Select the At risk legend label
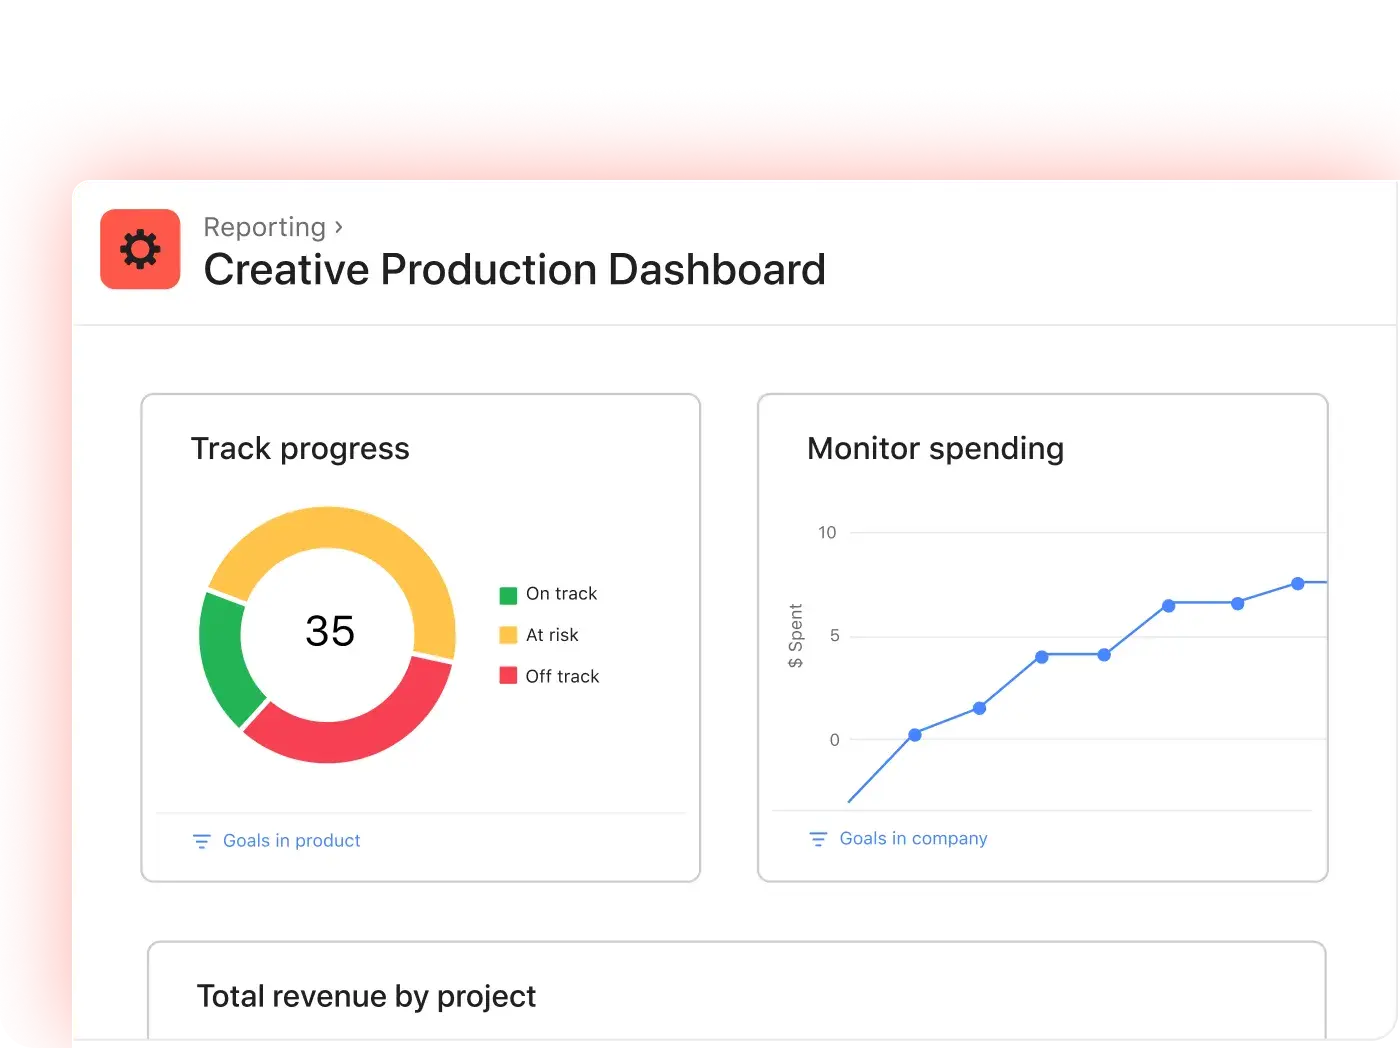 tap(552, 635)
